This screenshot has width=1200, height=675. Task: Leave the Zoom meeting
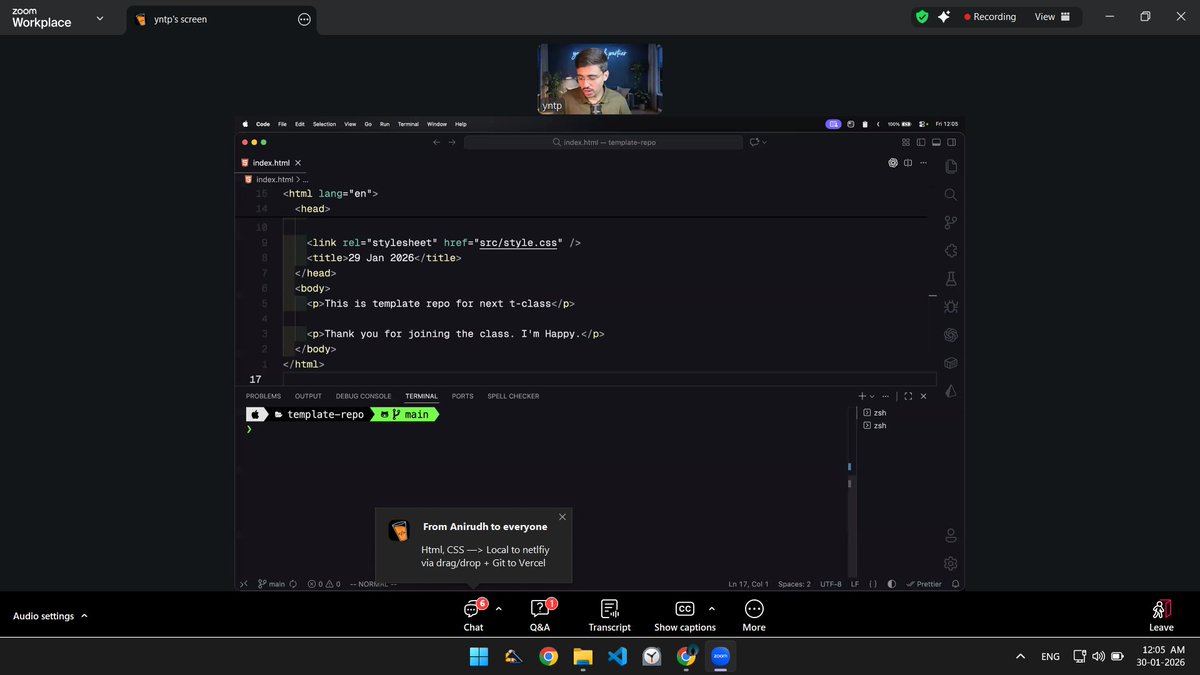click(1161, 615)
